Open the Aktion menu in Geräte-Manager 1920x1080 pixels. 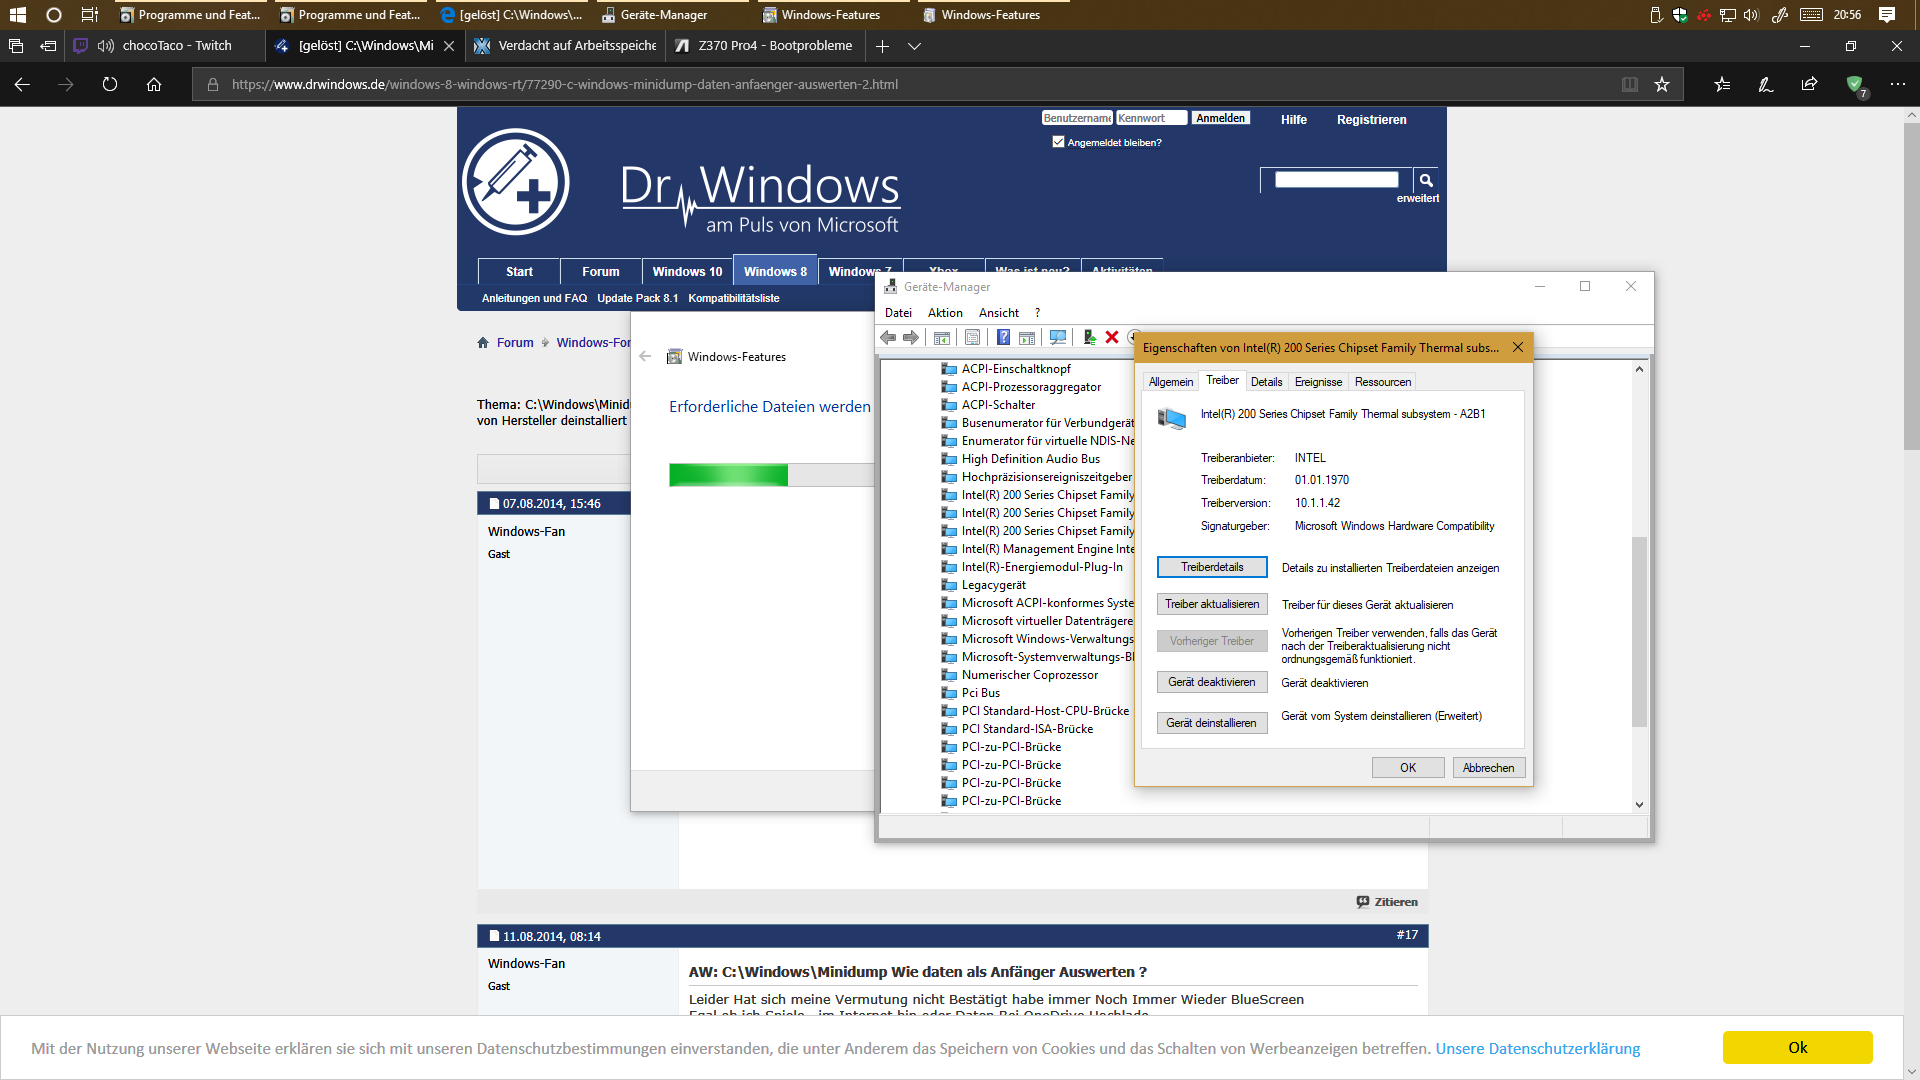tap(945, 313)
